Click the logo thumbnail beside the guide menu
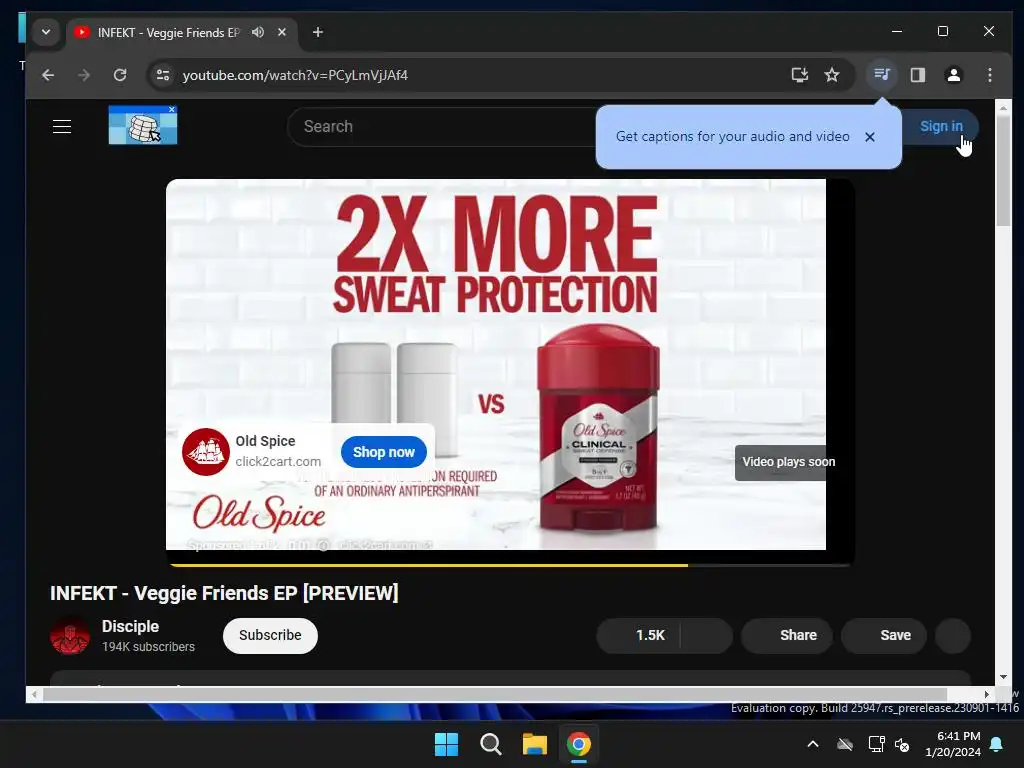 [143, 125]
